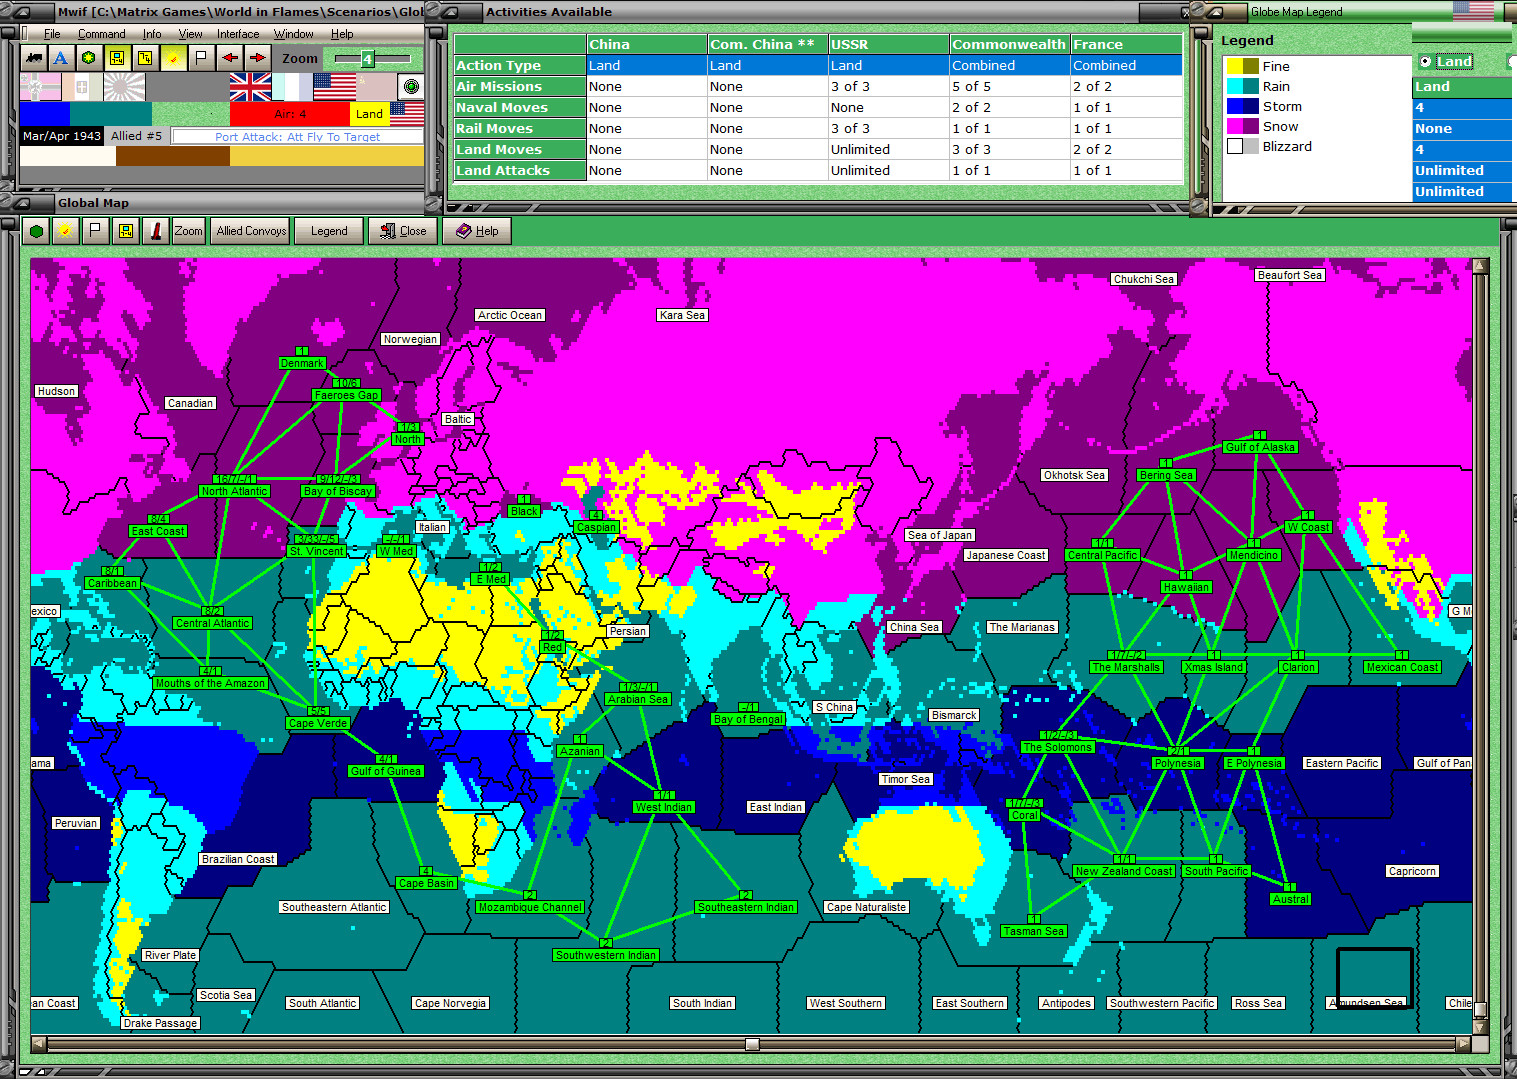The width and height of the screenshot is (1517, 1079).
Task: Click the Tasman Sea label on map
Action: [1034, 931]
